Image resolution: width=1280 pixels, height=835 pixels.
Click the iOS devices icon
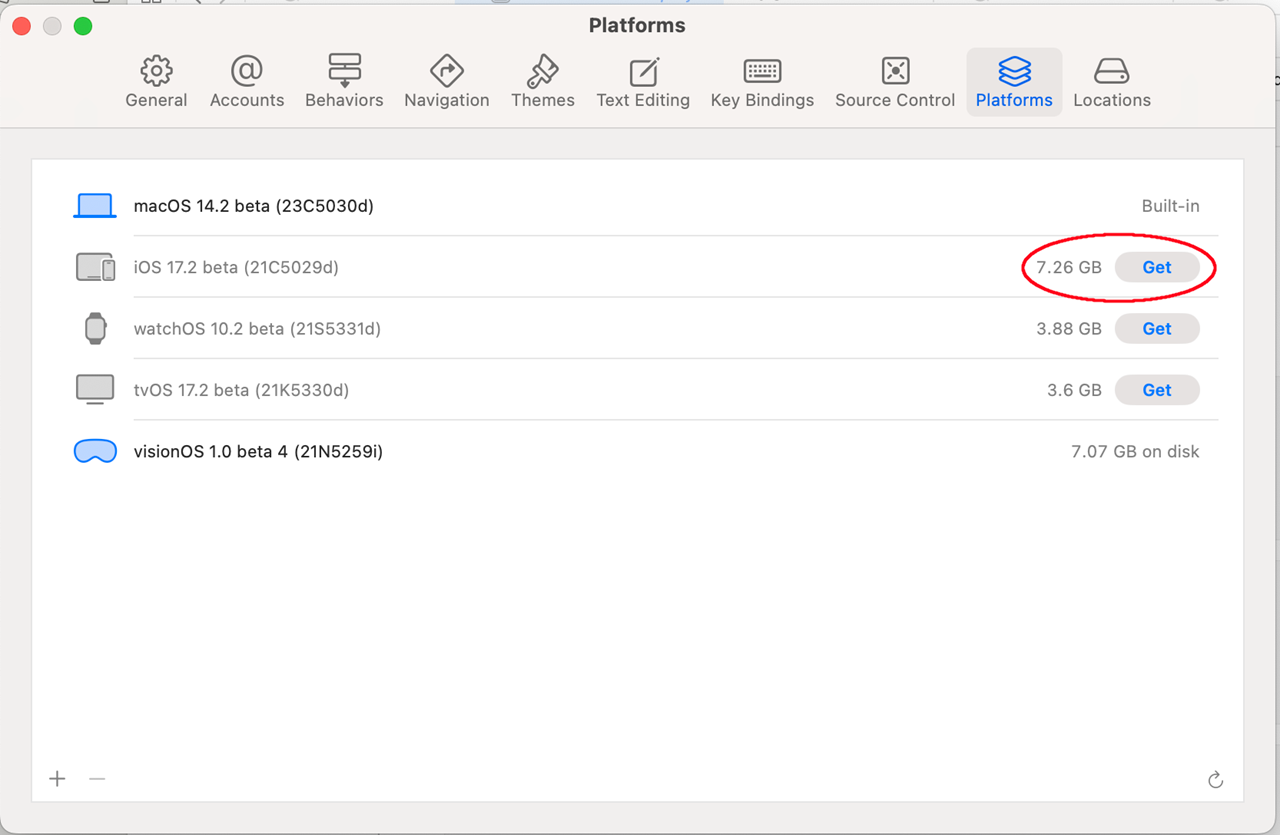click(x=95, y=267)
